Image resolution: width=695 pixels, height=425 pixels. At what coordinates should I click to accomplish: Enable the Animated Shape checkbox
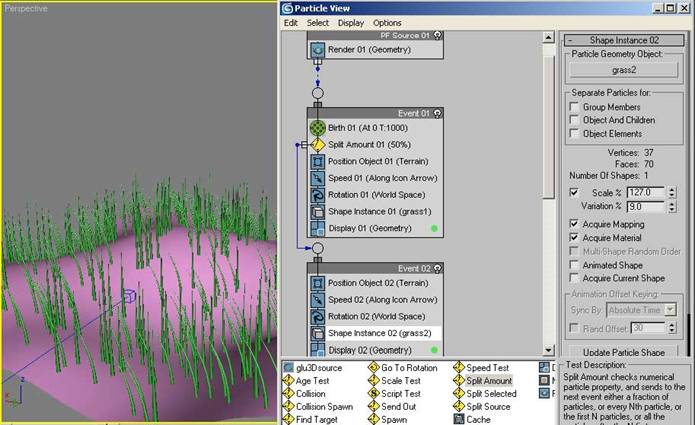pos(573,264)
